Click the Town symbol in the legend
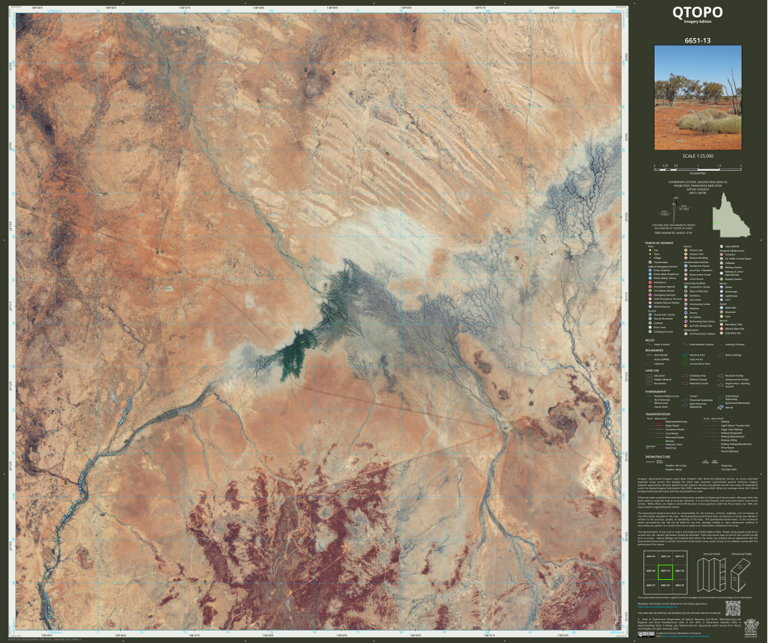768x643 pixels. click(x=650, y=254)
